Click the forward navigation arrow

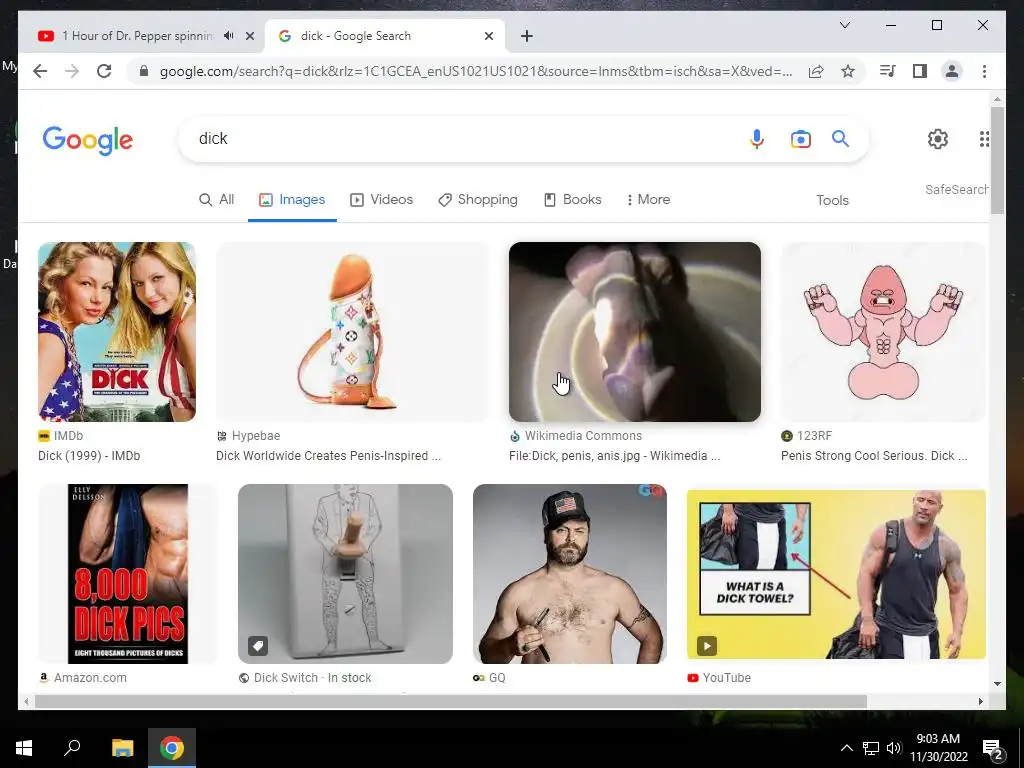72,71
